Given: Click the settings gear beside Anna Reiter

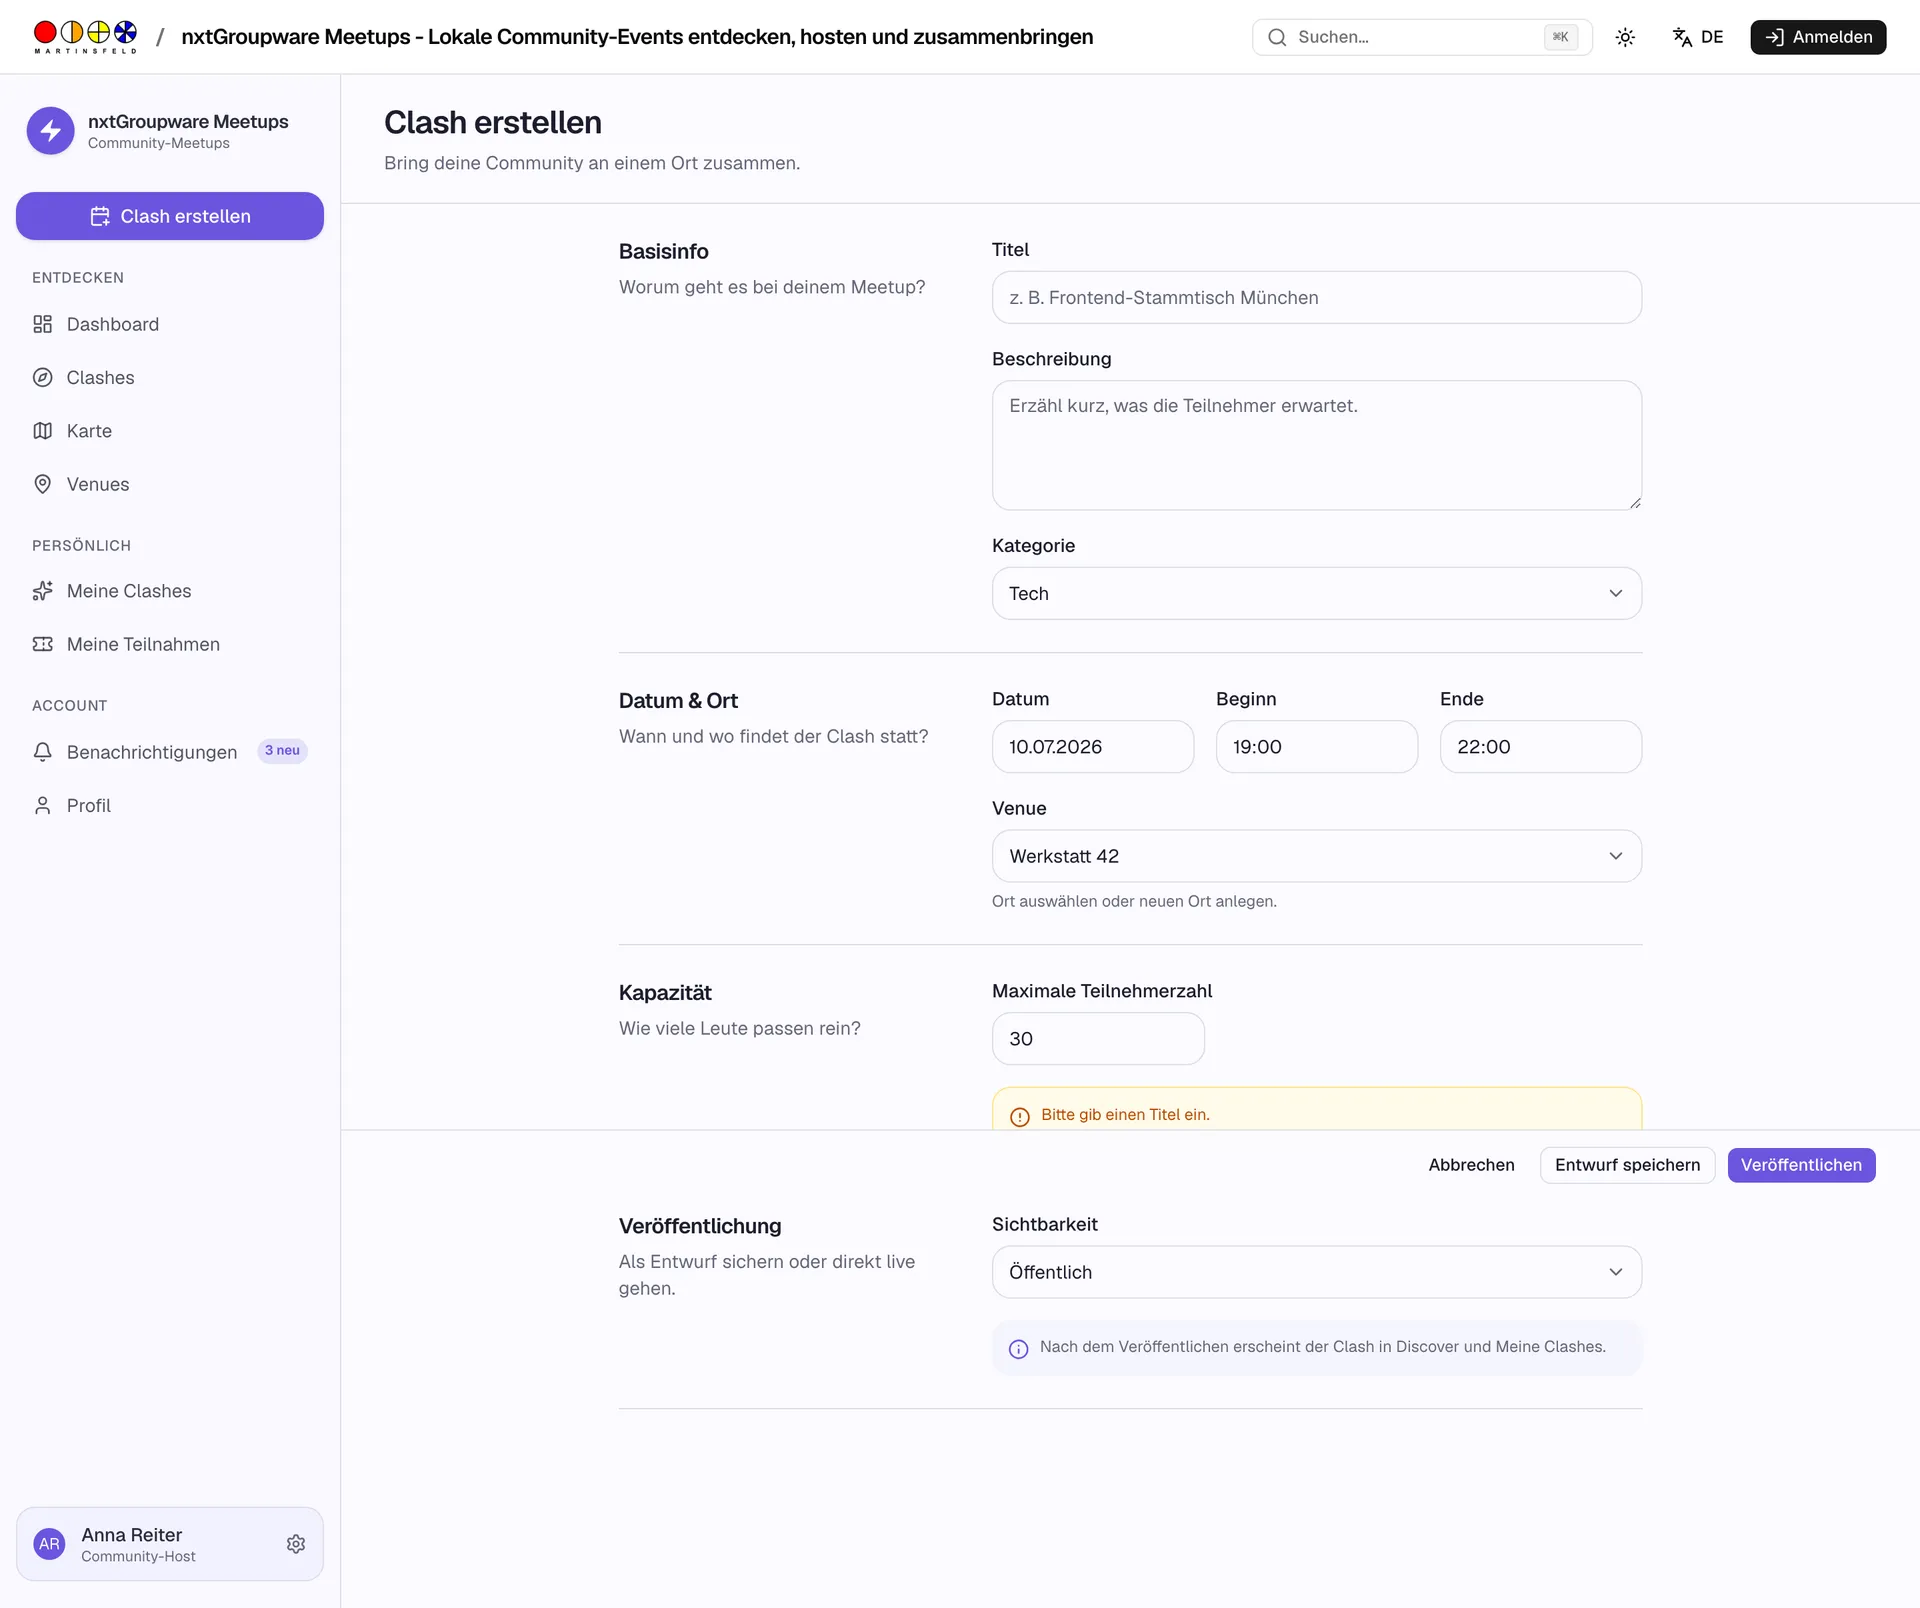Looking at the screenshot, I should (x=296, y=1544).
